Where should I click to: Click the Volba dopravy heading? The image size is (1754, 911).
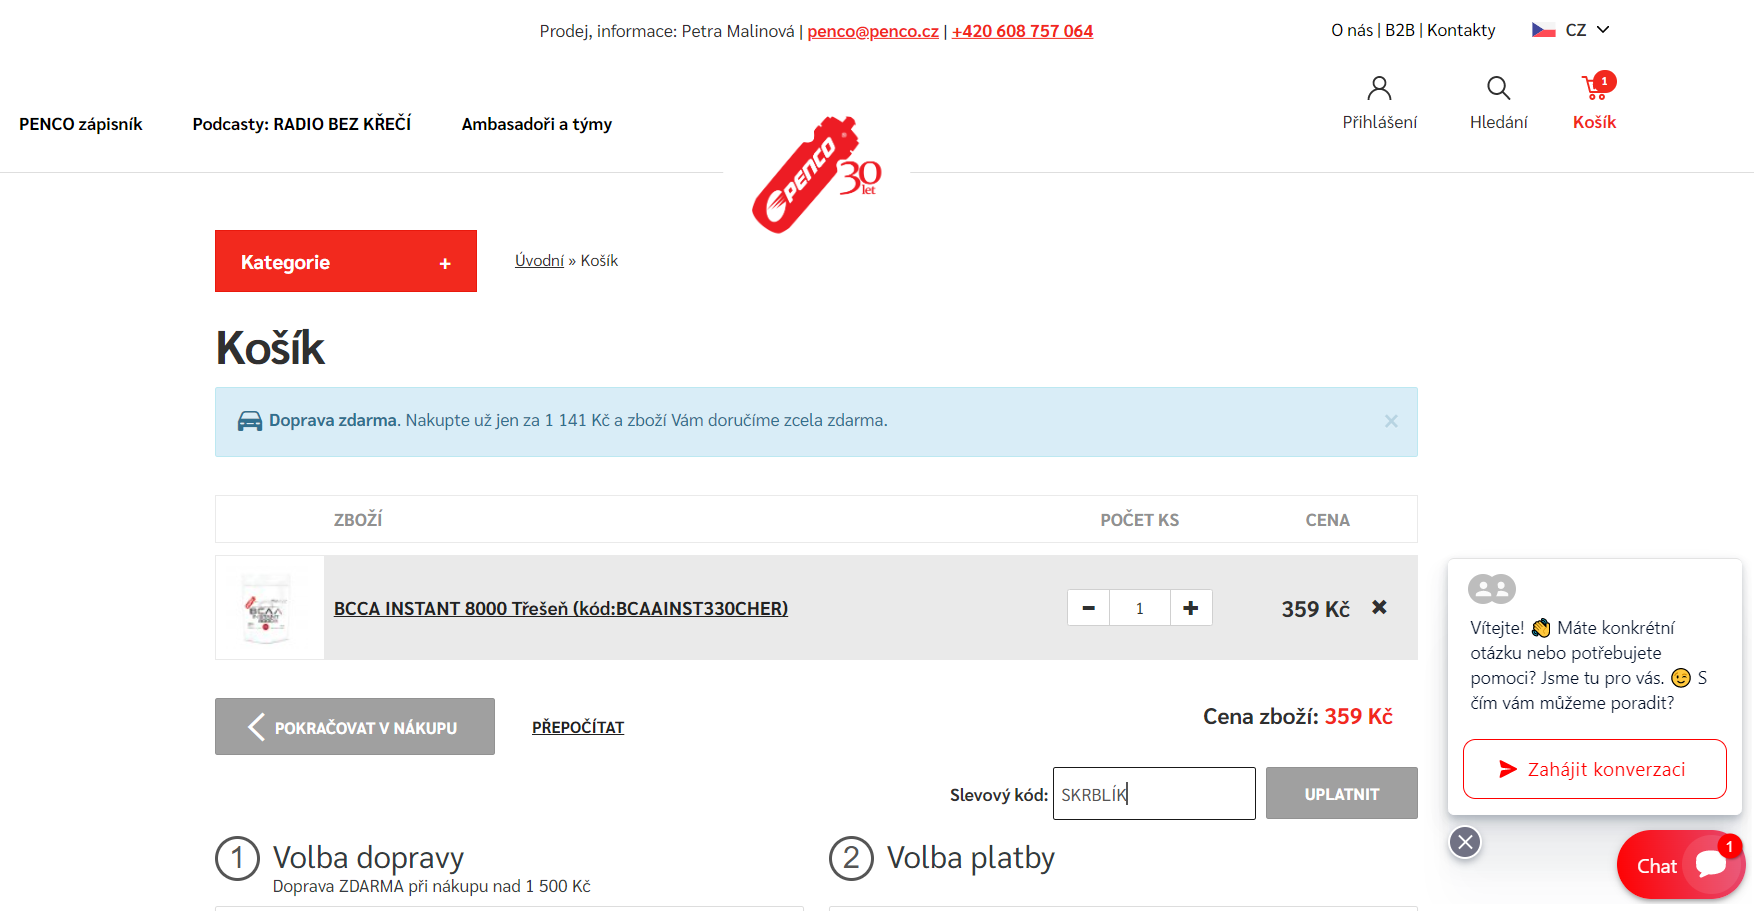point(368,857)
